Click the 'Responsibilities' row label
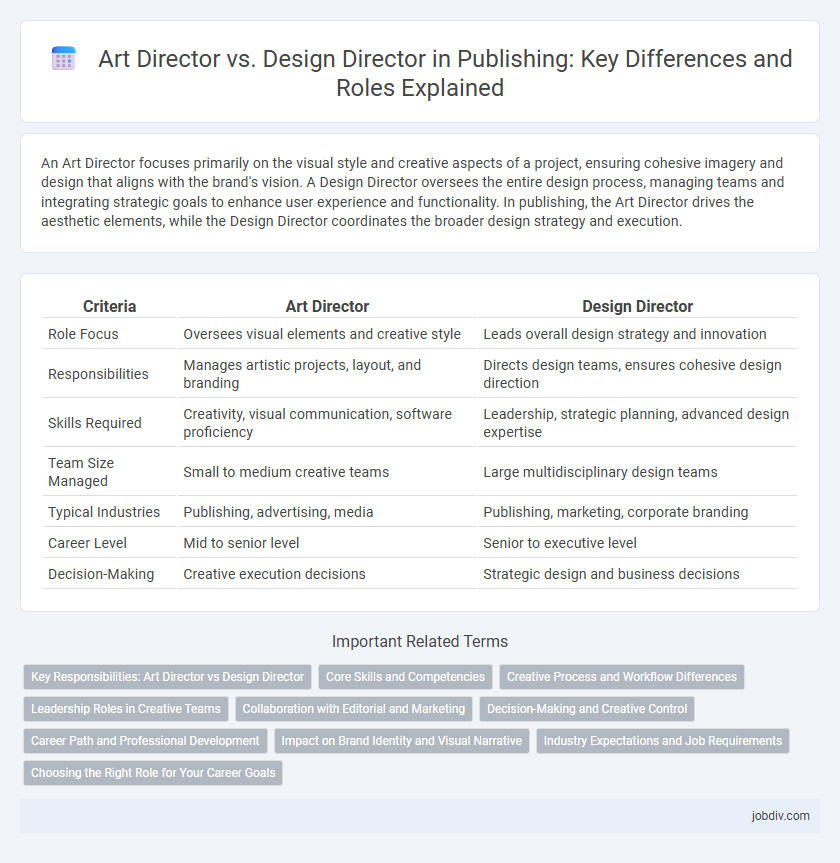The height and width of the screenshot is (863, 840). point(98,374)
